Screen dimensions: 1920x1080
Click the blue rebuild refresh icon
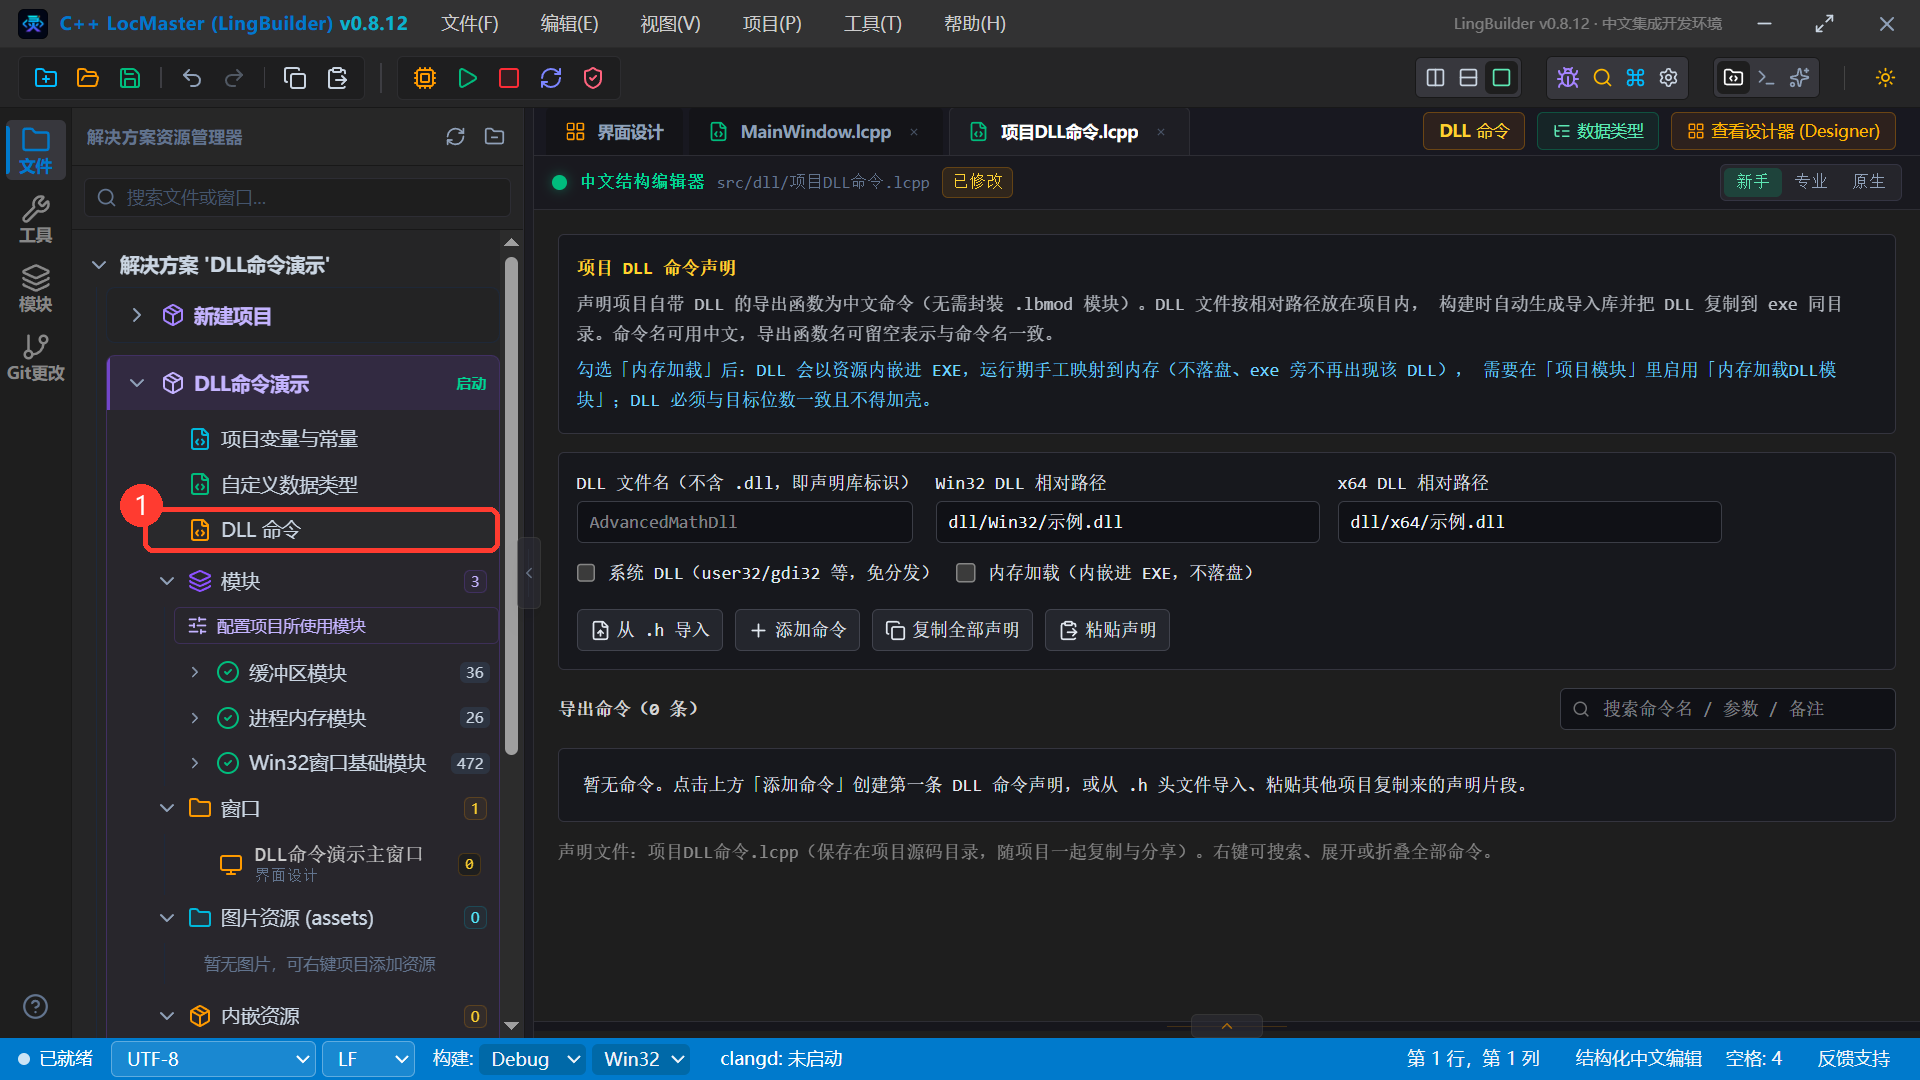[551, 78]
